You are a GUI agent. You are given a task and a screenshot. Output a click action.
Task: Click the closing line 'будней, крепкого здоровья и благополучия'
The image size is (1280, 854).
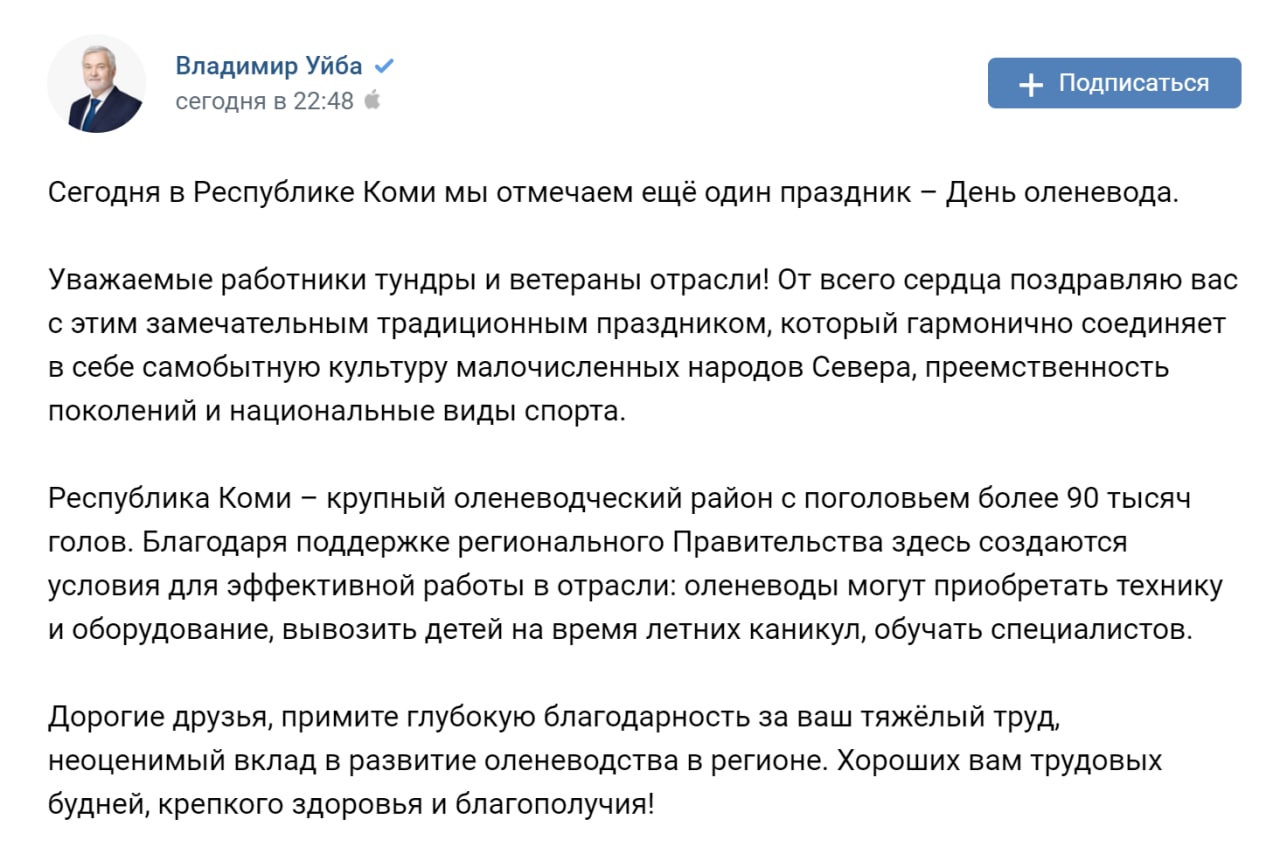click(x=351, y=805)
